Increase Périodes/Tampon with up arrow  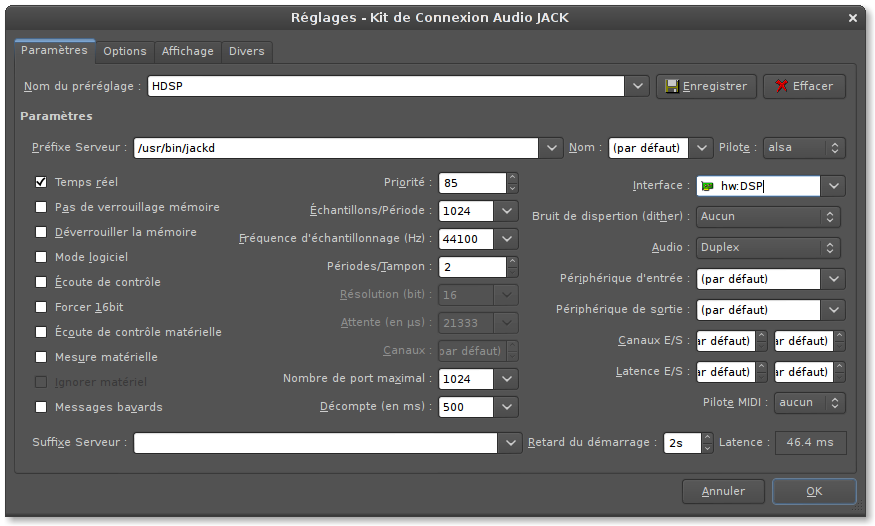click(x=513, y=262)
